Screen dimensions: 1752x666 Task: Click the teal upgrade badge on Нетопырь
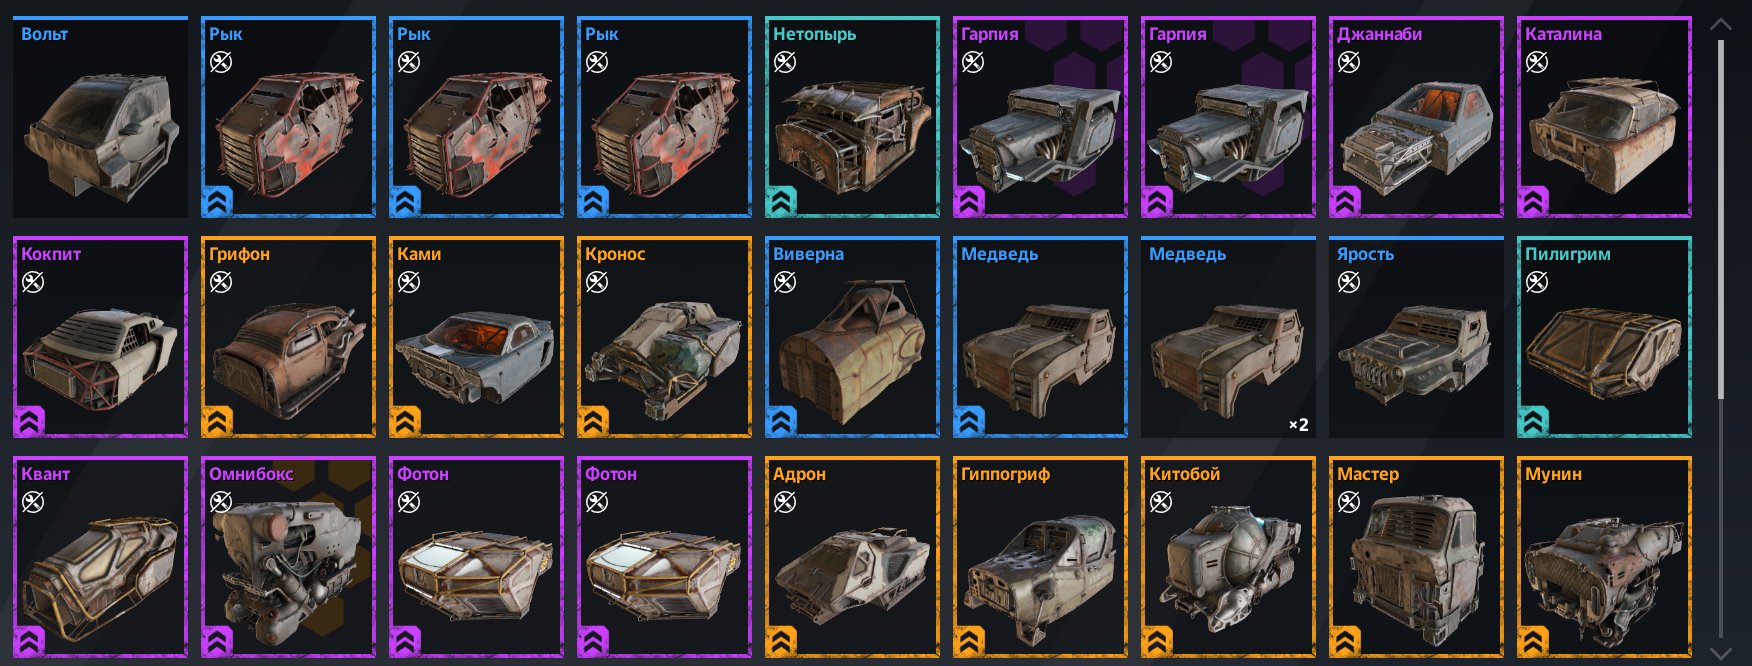tap(781, 202)
